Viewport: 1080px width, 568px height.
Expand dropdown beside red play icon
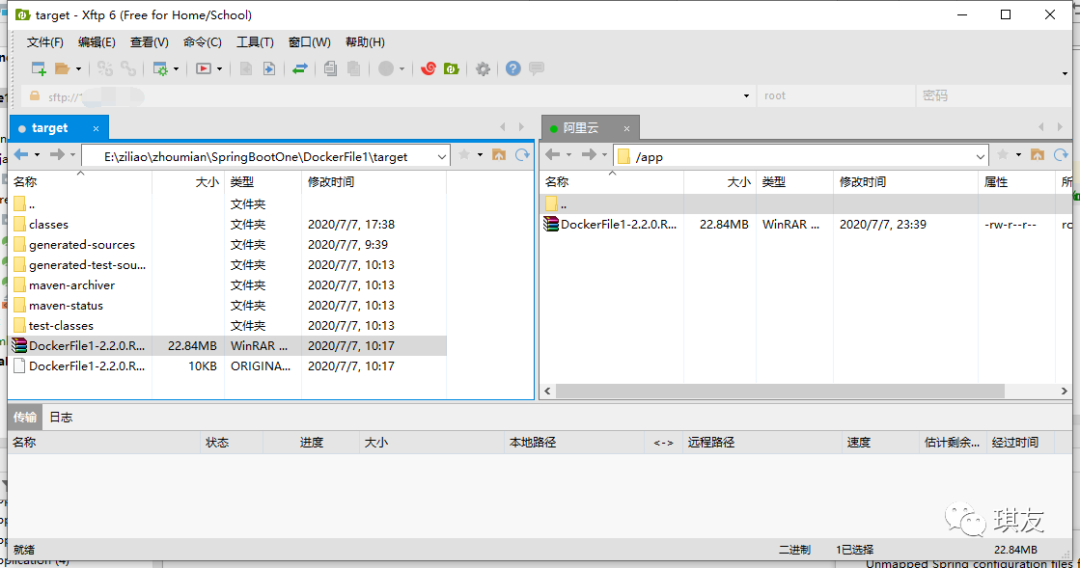click(220, 69)
